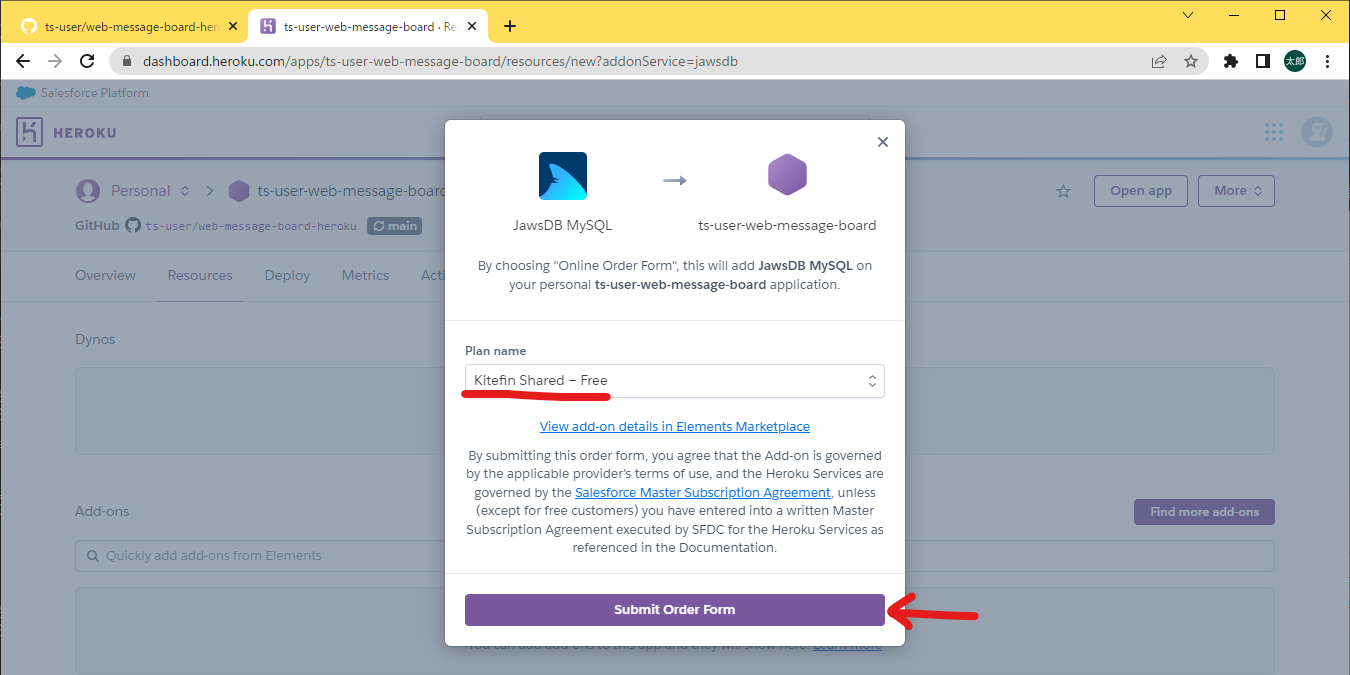1350x675 pixels.
Task: Click the app hexagon icon in breadcrumb
Action: coord(239,191)
